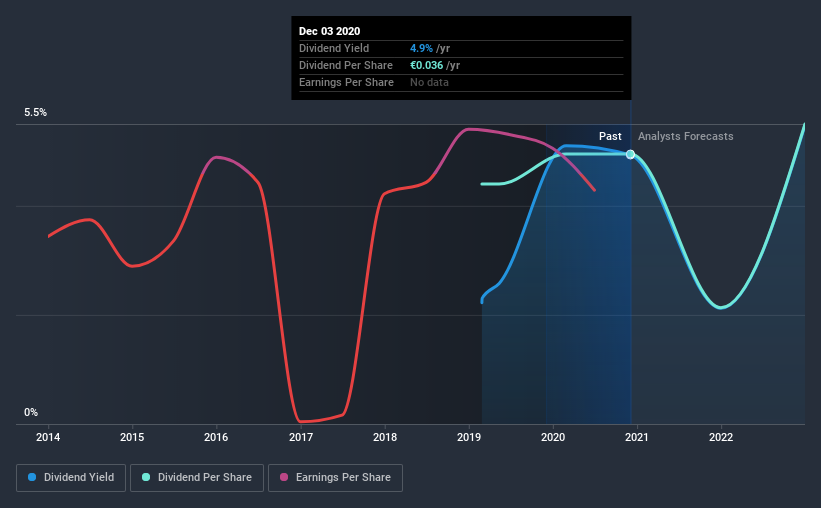Click the €0.036 dividend per share value
This screenshot has width=821, height=508.
pyautogui.click(x=426, y=65)
